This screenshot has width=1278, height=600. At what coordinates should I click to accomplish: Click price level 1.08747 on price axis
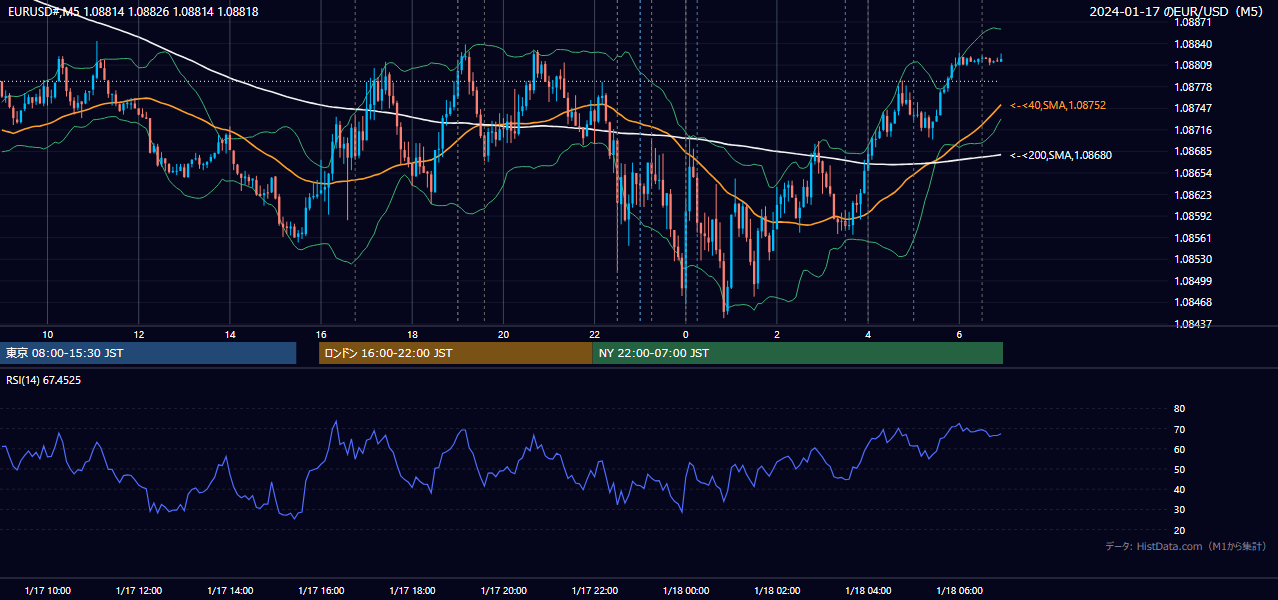(1194, 109)
